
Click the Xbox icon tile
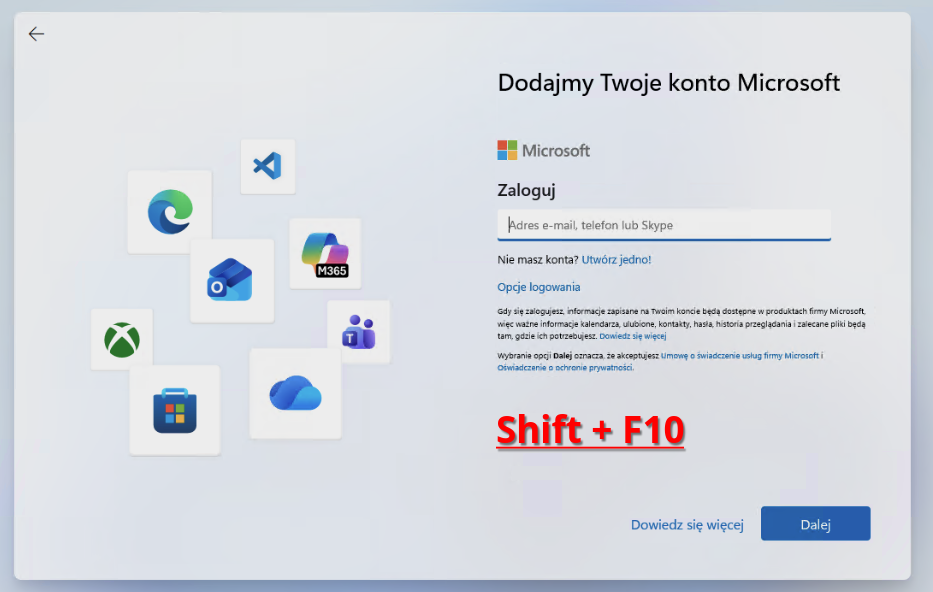[x=122, y=339]
